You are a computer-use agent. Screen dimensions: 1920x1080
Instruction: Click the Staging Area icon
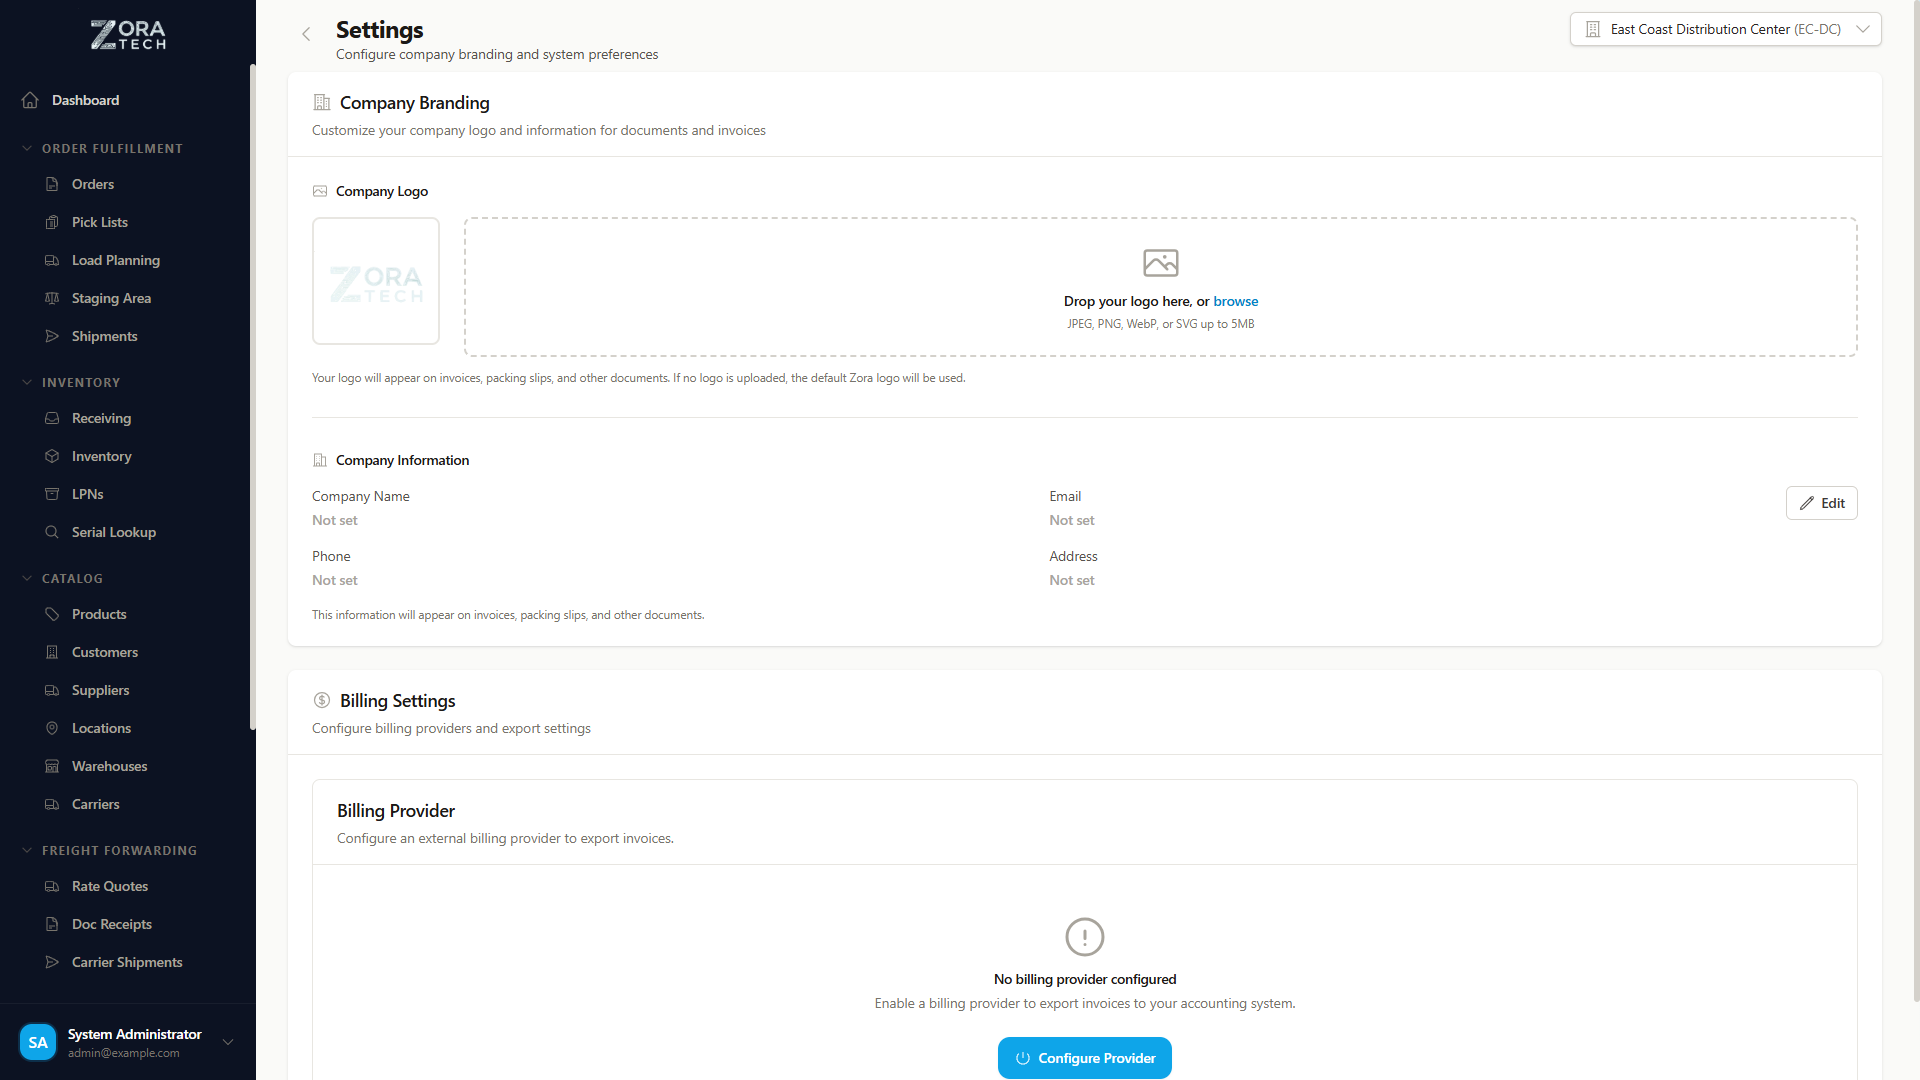click(x=52, y=298)
